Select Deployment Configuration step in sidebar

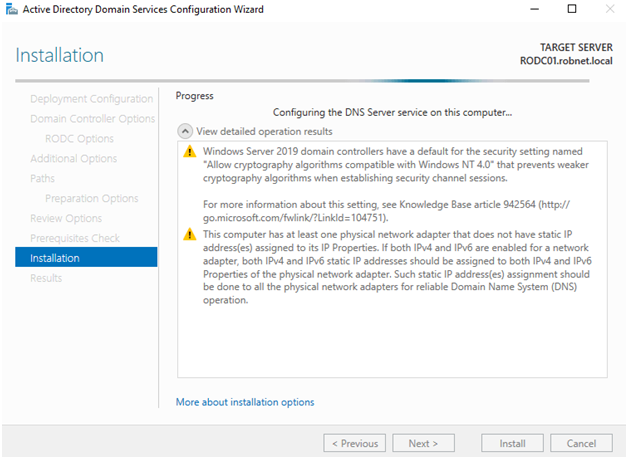pos(91,99)
